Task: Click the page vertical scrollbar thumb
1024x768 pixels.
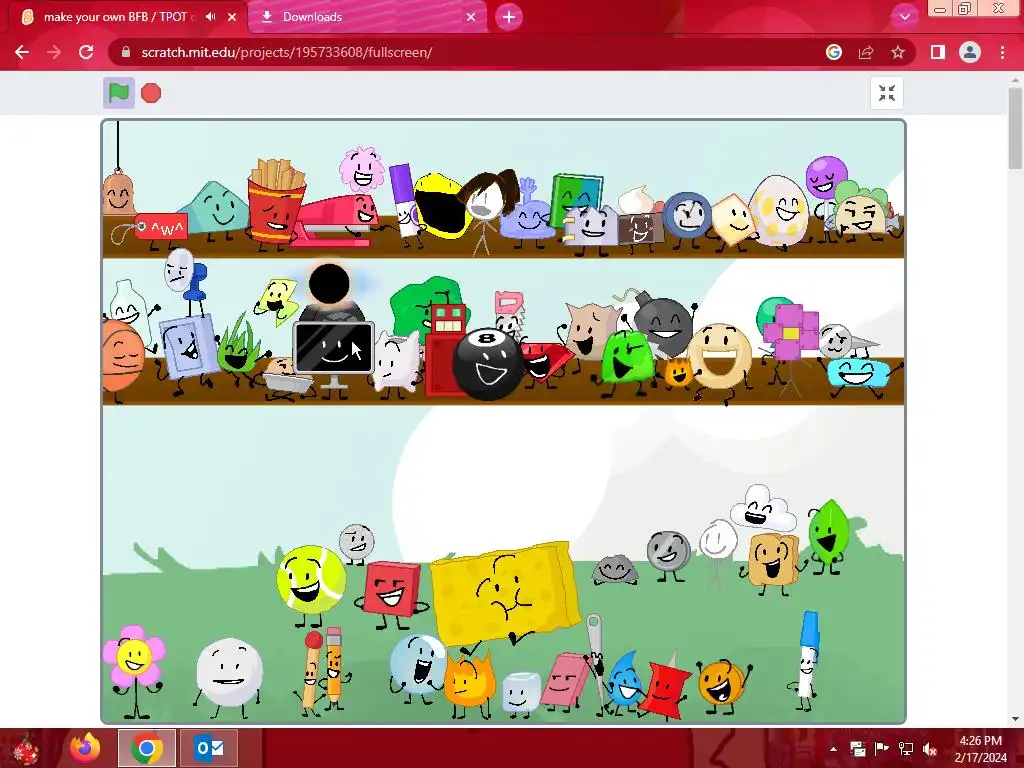Action: coord(1015,127)
